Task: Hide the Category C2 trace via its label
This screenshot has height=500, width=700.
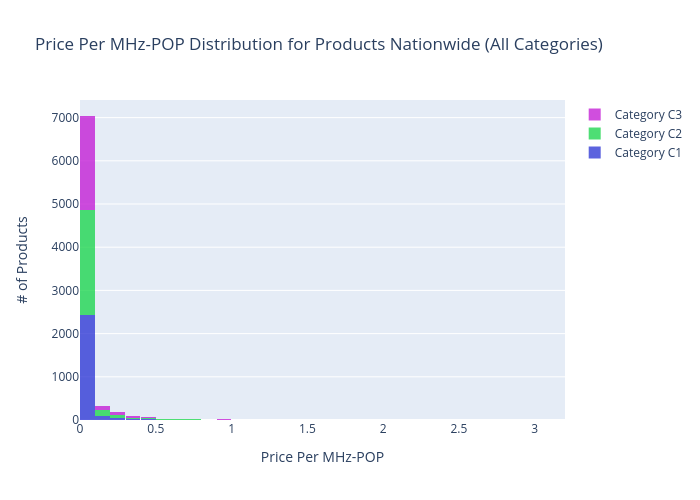Action: (648, 134)
